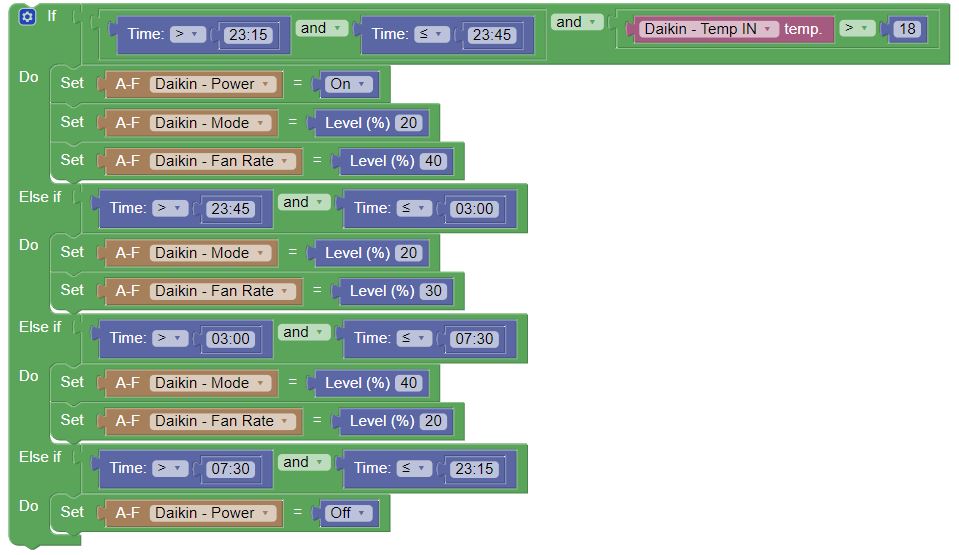Open 'and' dropdown in 07:30–23:15 Else if
959x555 pixels.
coord(304,462)
